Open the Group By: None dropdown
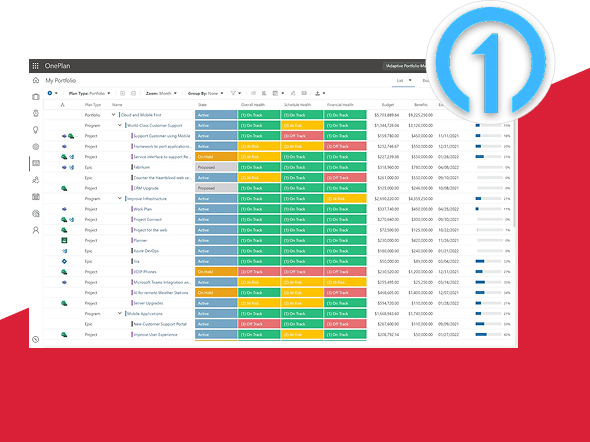 (x=206, y=93)
